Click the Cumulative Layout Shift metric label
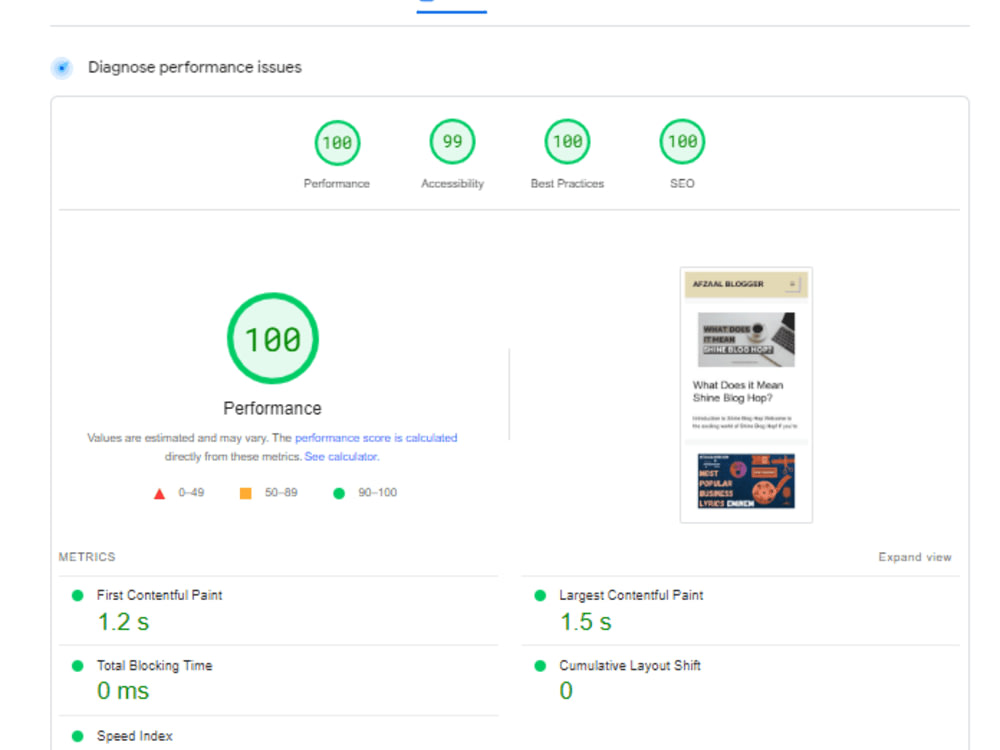This screenshot has width=1000, height=750. pyautogui.click(x=629, y=665)
